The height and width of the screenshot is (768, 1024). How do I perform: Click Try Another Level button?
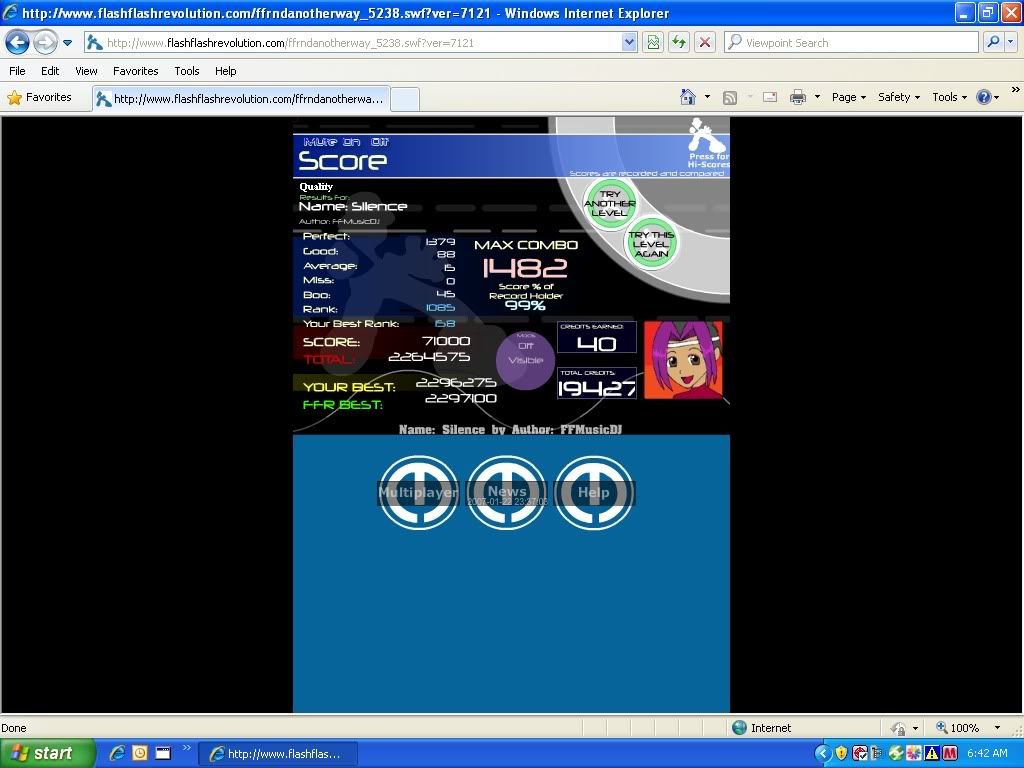click(x=609, y=203)
